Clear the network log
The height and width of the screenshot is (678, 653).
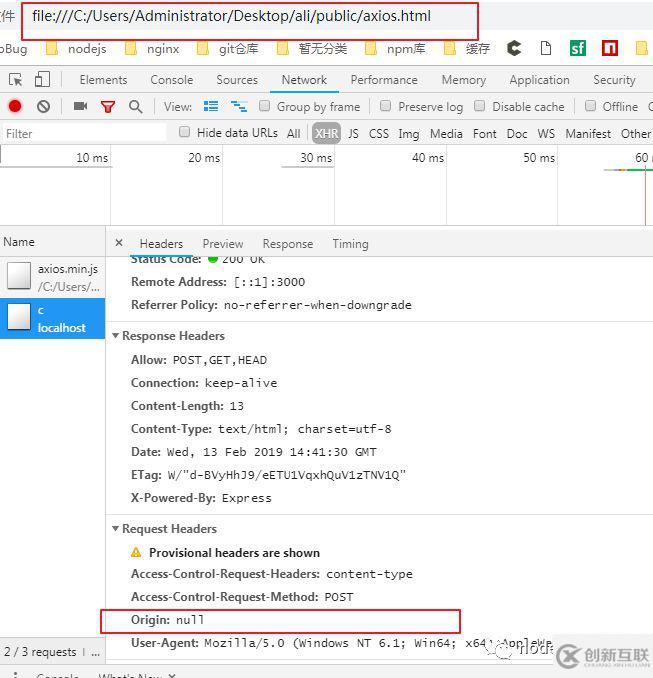[43, 106]
